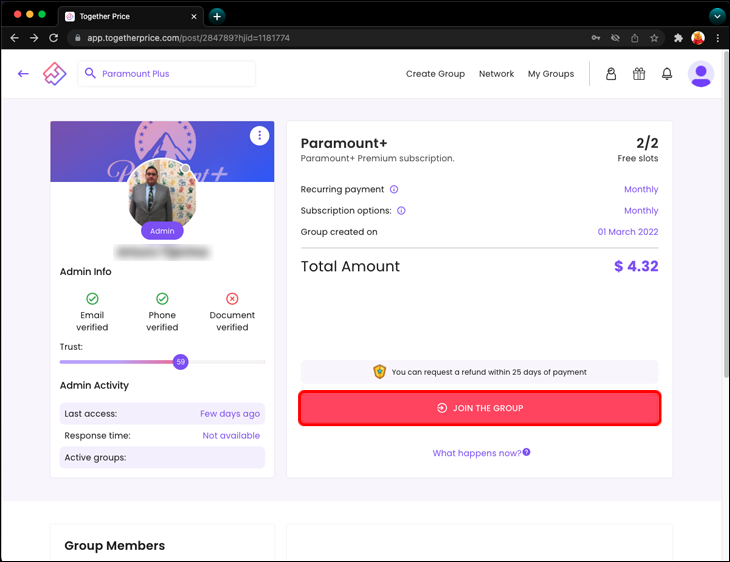Click the Paramount Plus search field
Viewport: 730px width, 562px height.
click(x=167, y=74)
